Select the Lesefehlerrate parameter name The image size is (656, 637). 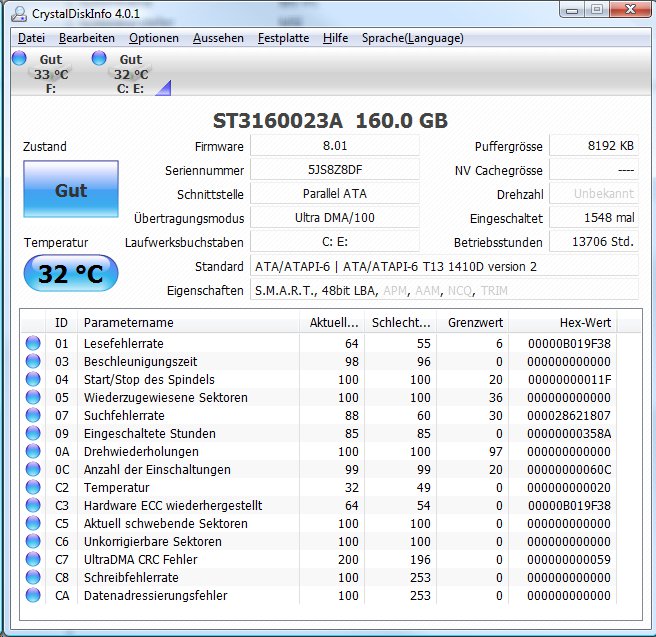(x=123, y=343)
